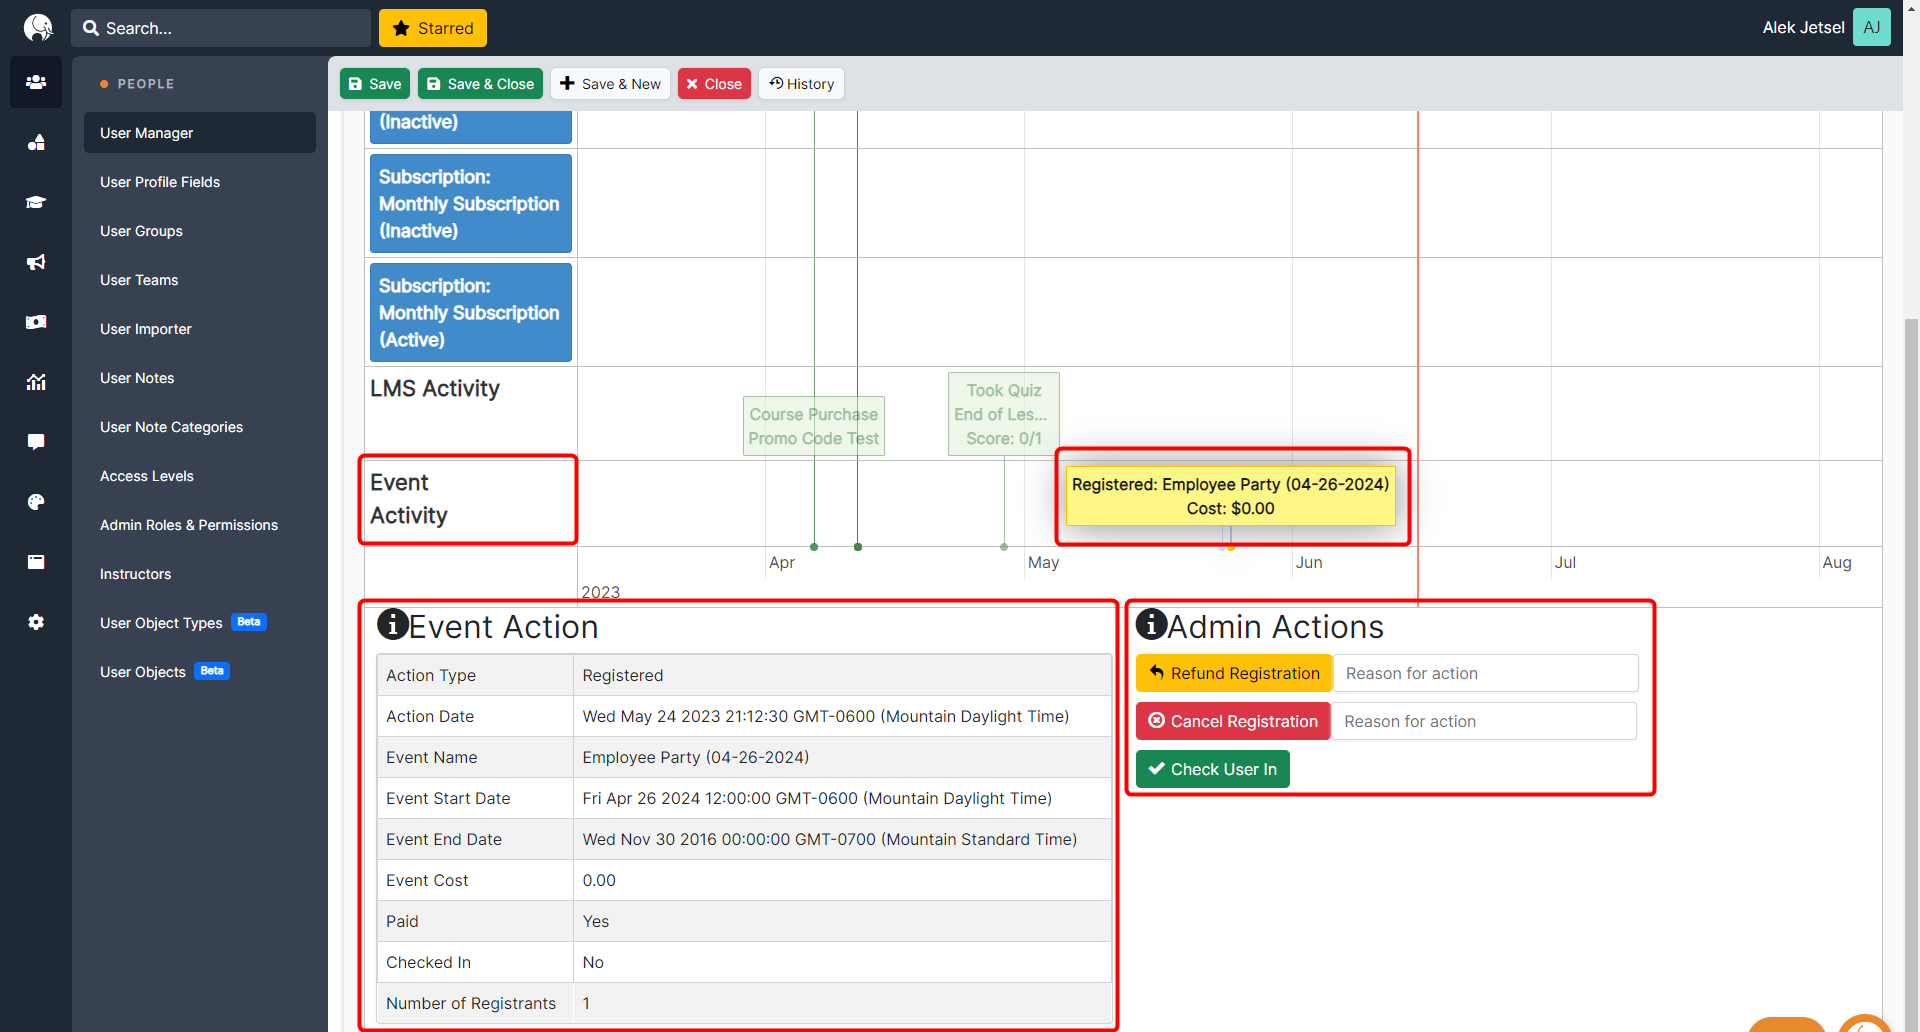Click the elephant logo icon
This screenshot has height=1032, width=1920.
[37, 27]
